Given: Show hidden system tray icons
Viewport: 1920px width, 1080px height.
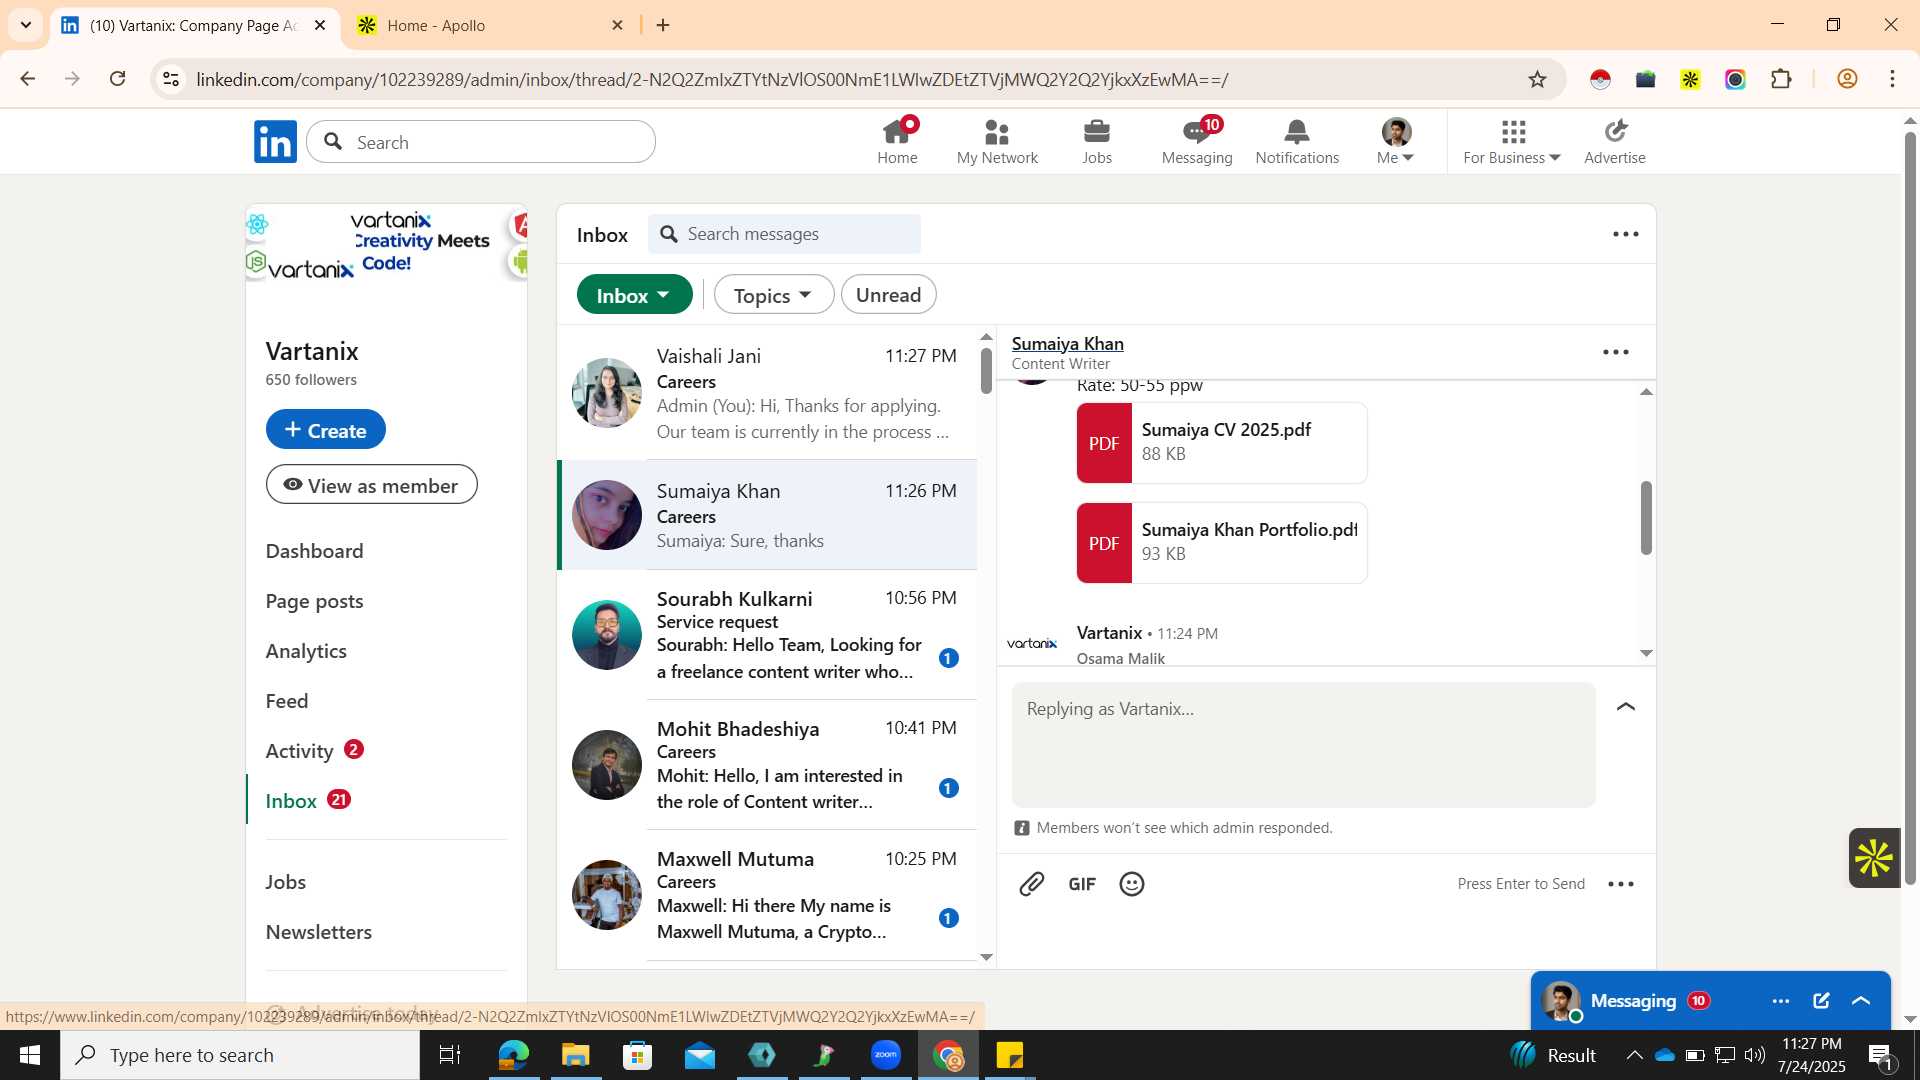Looking at the screenshot, I should click(x=1634, y=1055).
